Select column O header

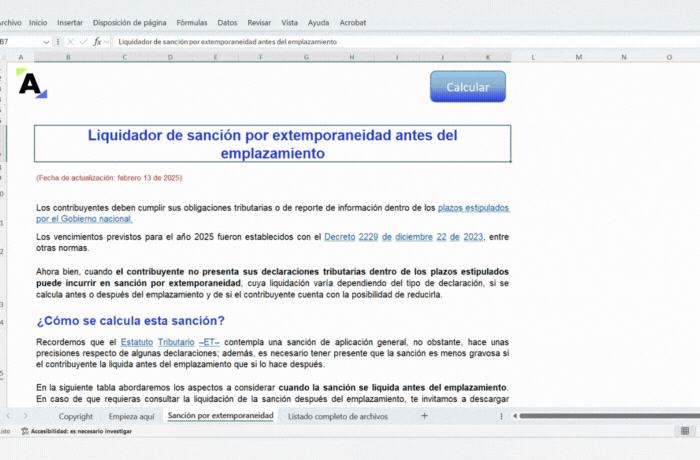tap(669, 57)
